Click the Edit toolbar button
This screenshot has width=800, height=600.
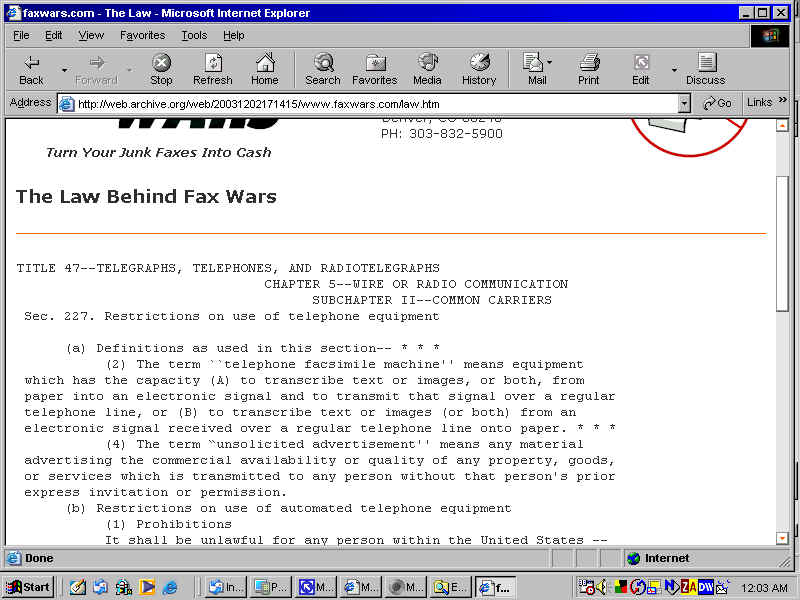pos(641,70)
